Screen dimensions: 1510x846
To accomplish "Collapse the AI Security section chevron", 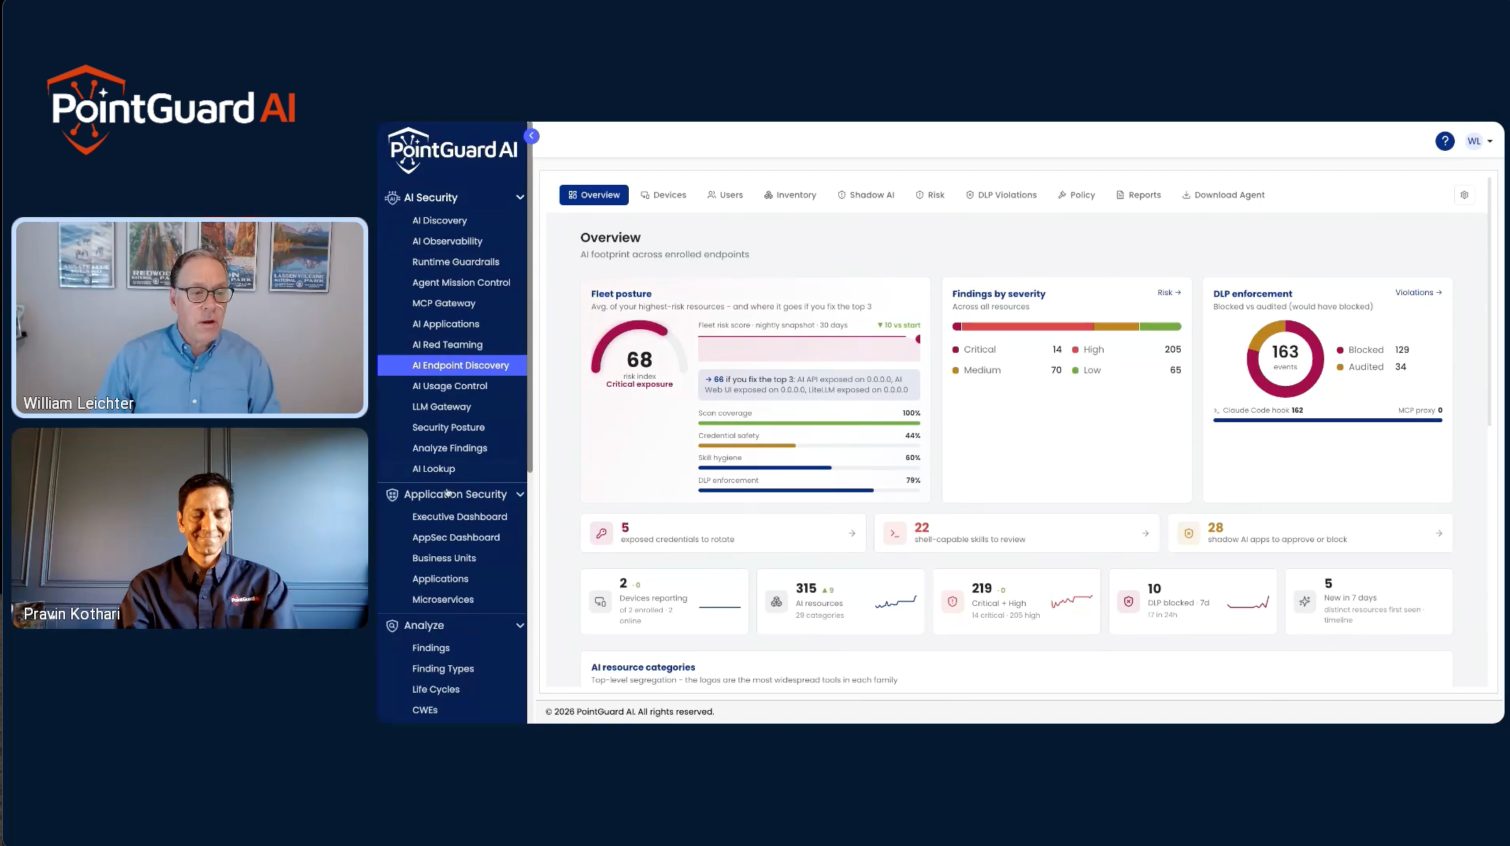I will [x=520, y=198].
